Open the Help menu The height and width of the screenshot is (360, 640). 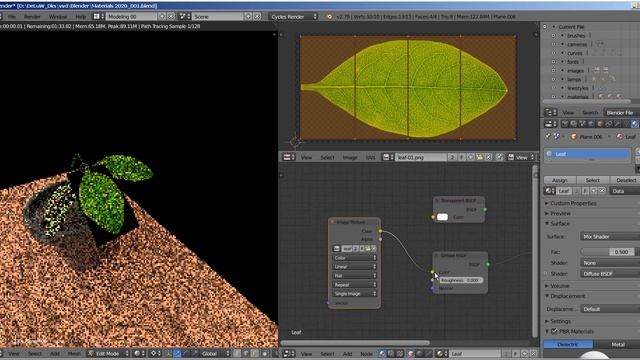click(81, 17)
